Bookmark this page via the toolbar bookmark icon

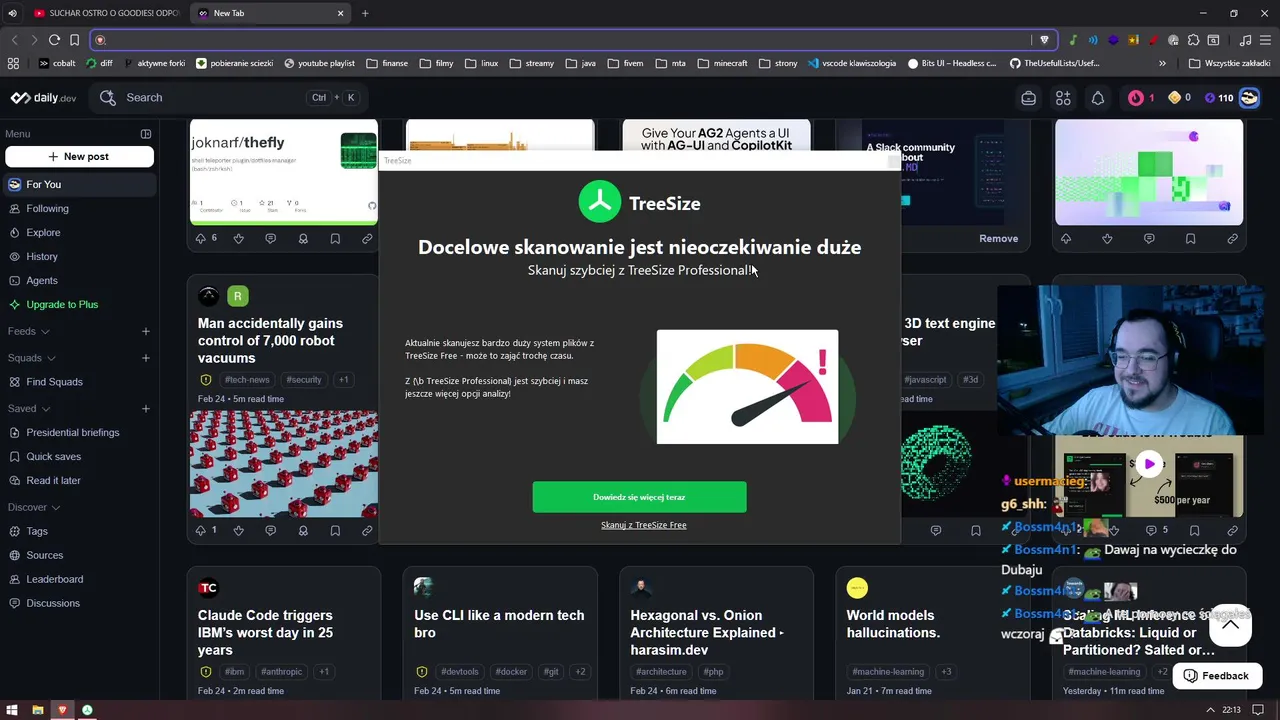pos(74,40)
